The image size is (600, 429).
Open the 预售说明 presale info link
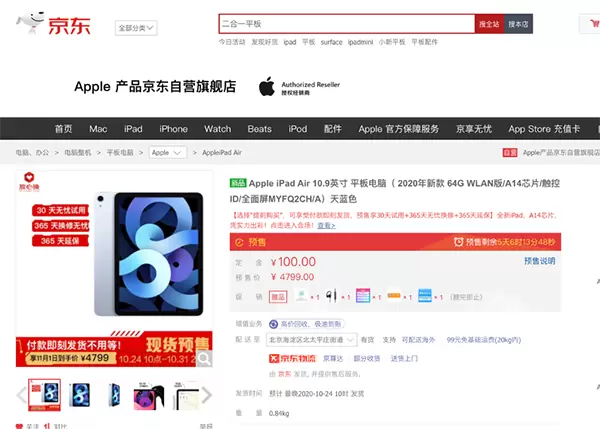(539, 261)
